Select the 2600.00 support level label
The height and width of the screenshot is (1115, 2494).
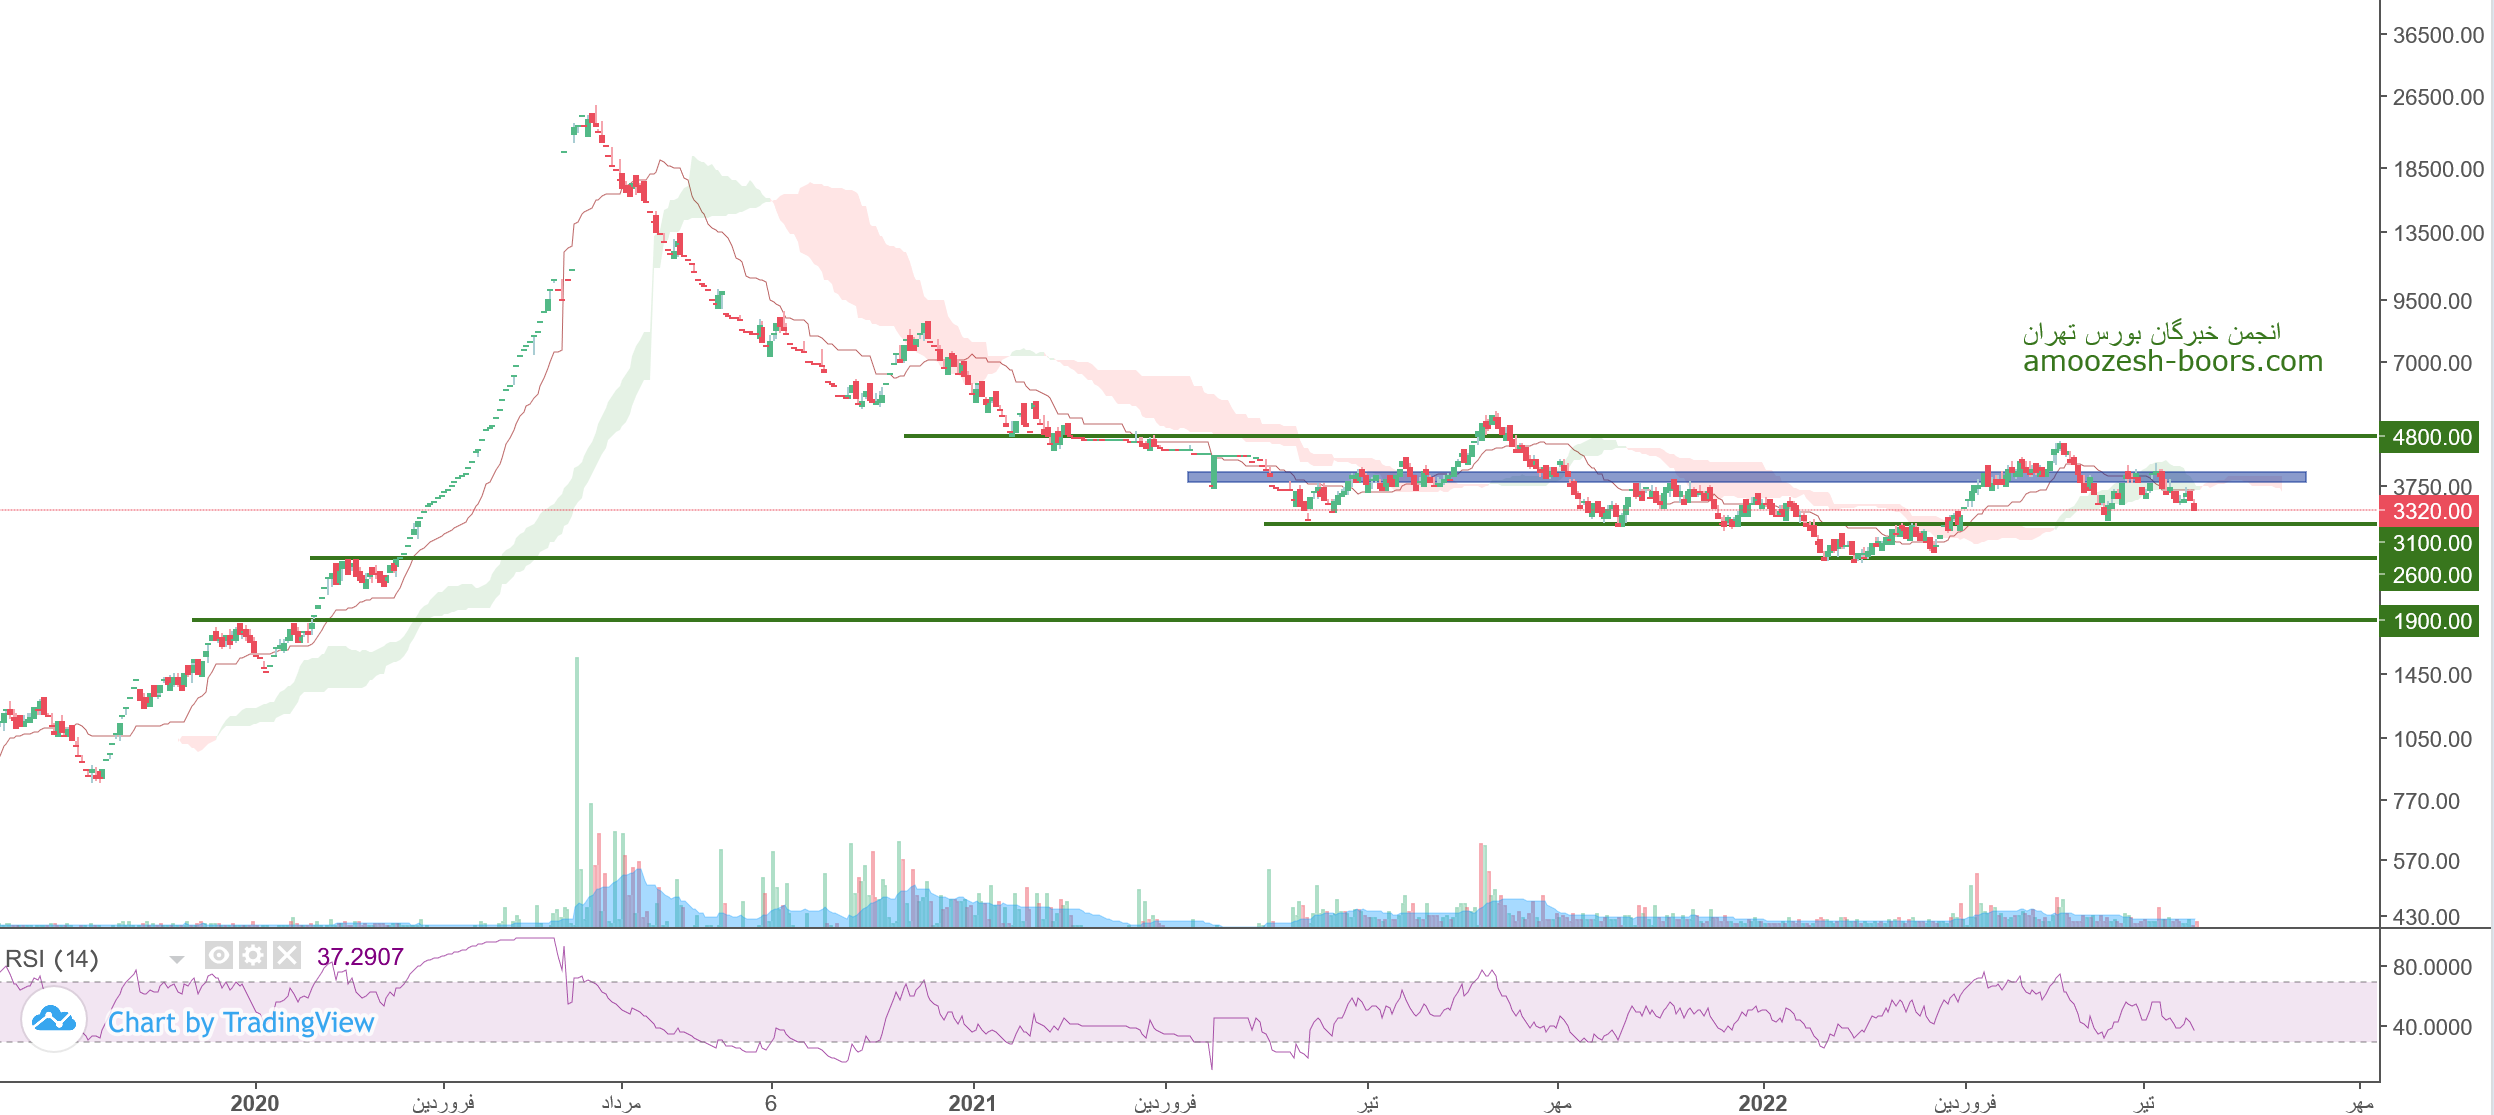[2430, 575]
